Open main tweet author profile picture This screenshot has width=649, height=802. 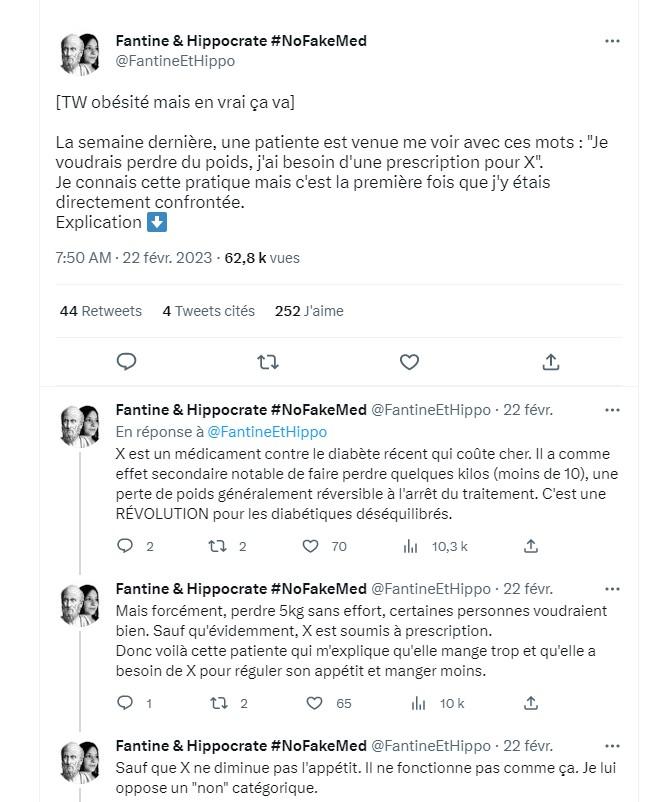coord(80,53)
